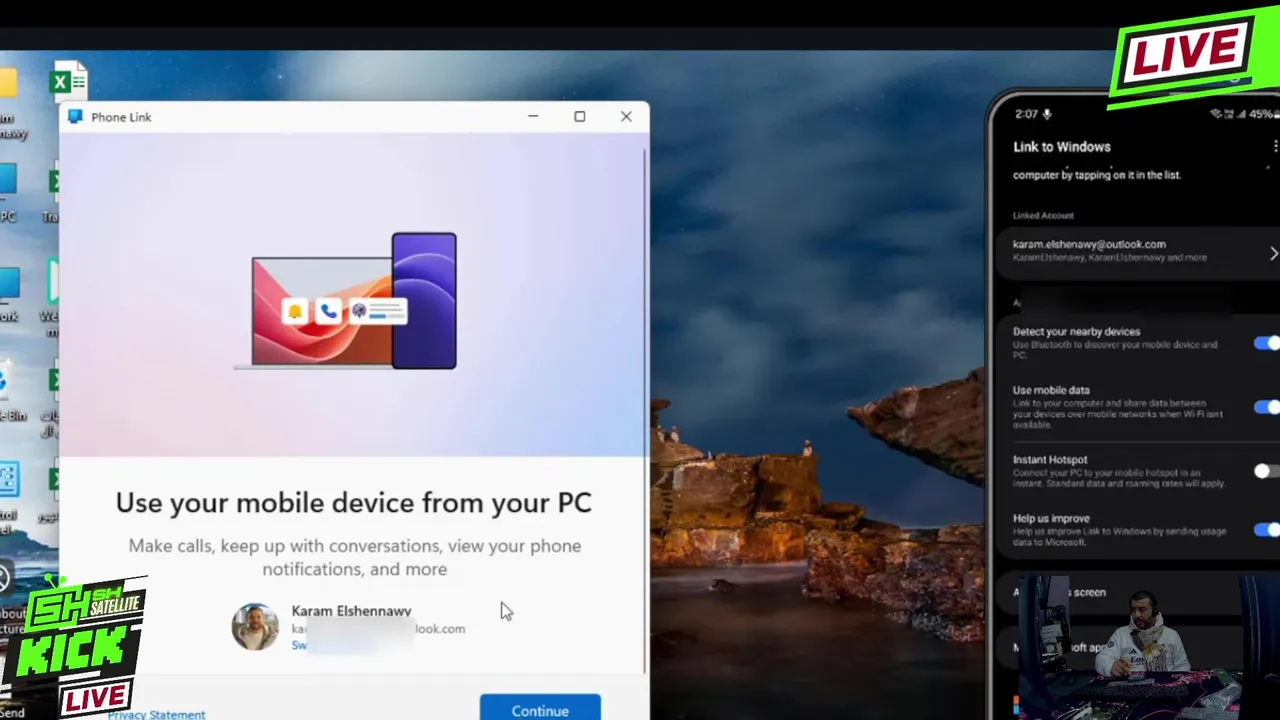Click the phone battery 45% indicator
Screen dimensions: 1280x720
1262,114
